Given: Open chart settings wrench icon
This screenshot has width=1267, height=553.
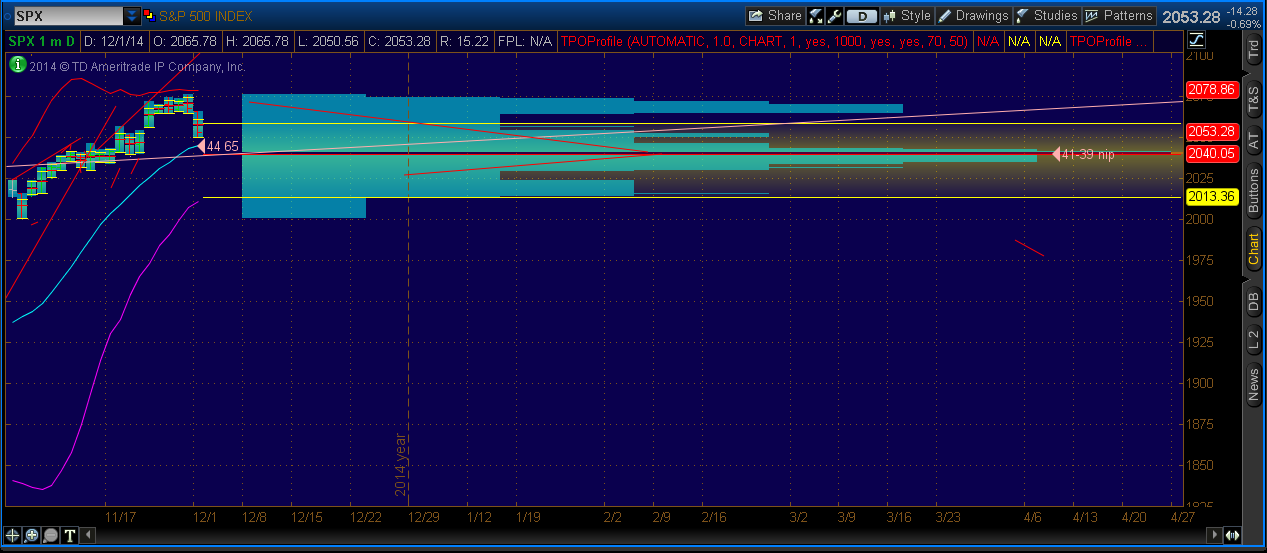Looking at the screenshot, I should [834, 16].
